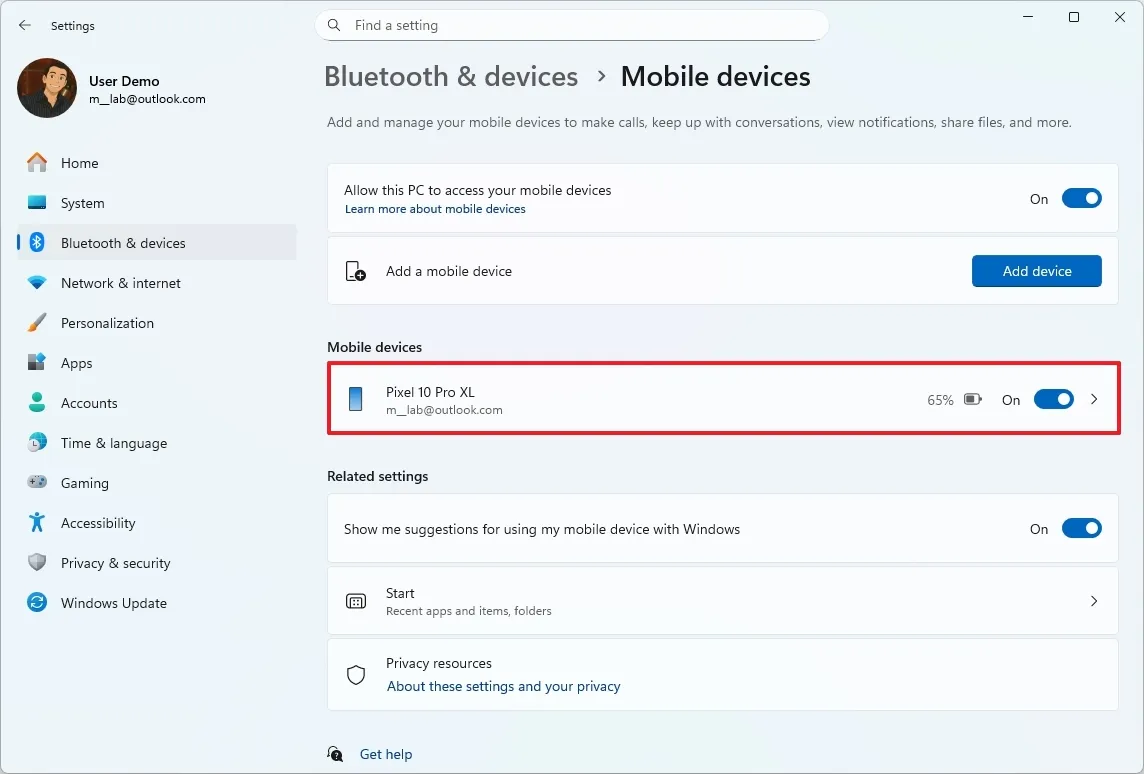
Task: Click the Find a setting search box
Action: tap(572, 25)
